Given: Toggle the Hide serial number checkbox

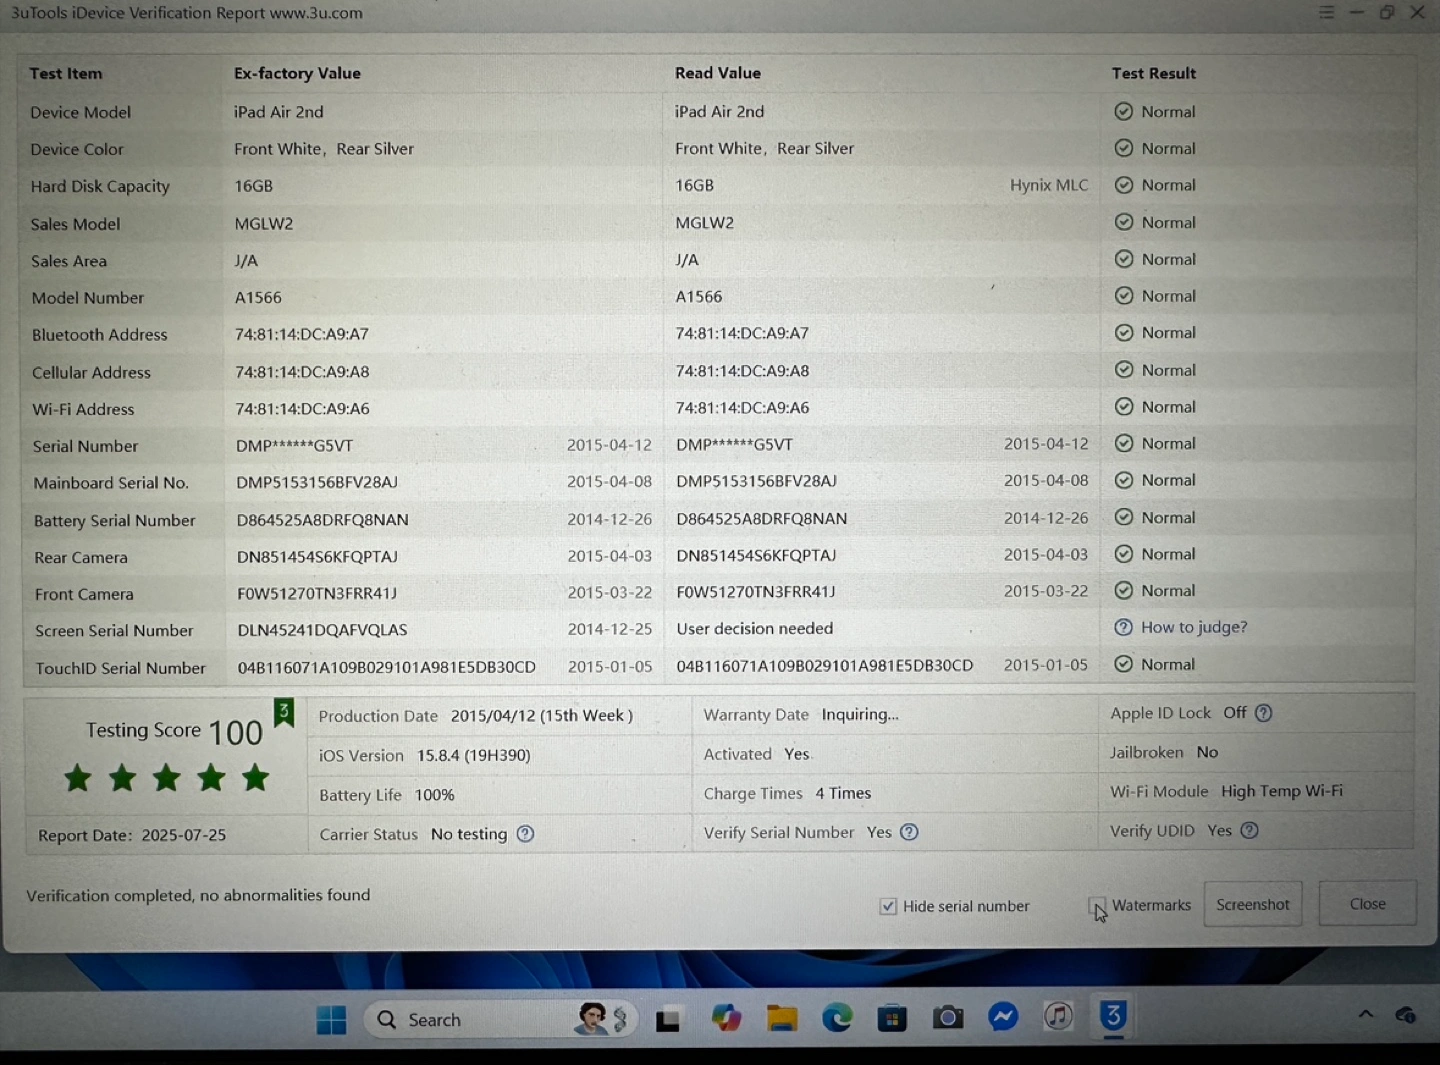Looking at the screenshot, I should [888, 906].
